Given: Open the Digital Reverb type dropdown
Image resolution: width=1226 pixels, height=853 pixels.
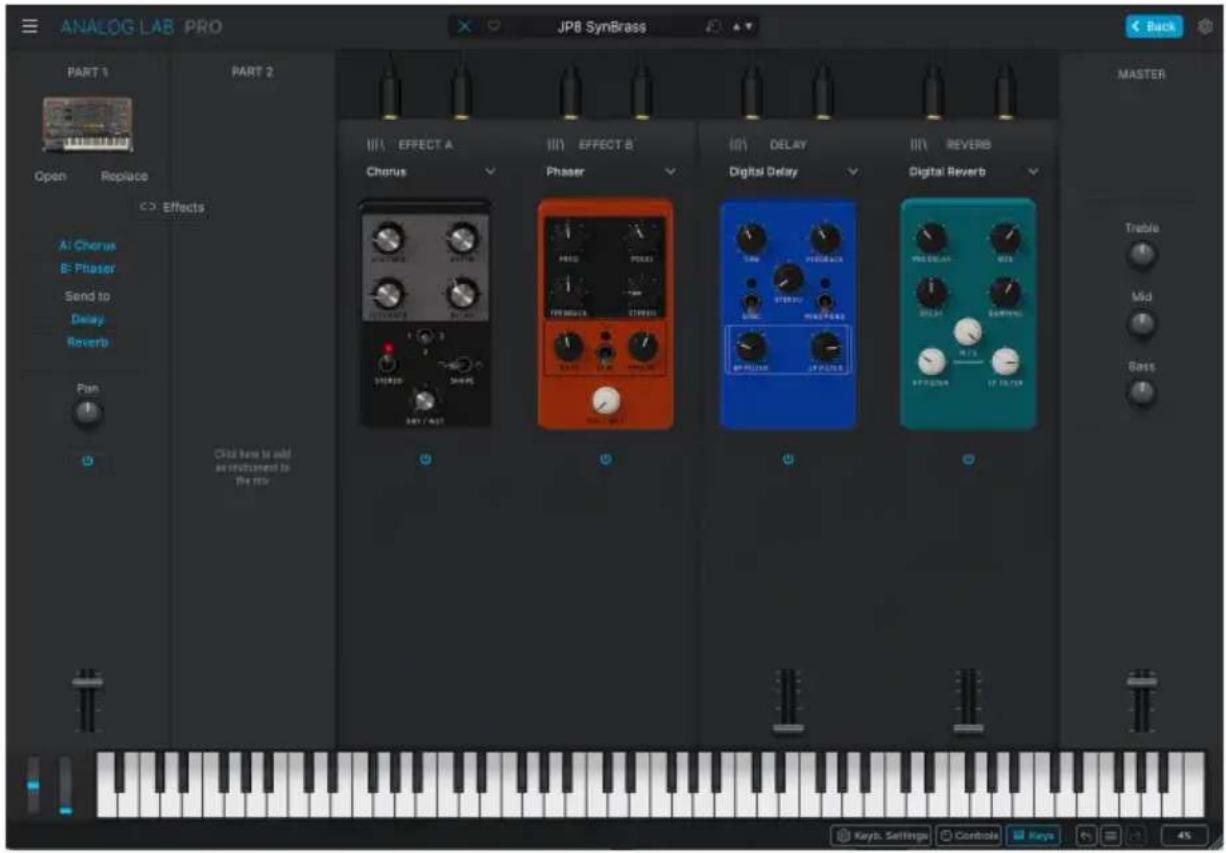Looking at the screenshot, I should click(974, 172).
